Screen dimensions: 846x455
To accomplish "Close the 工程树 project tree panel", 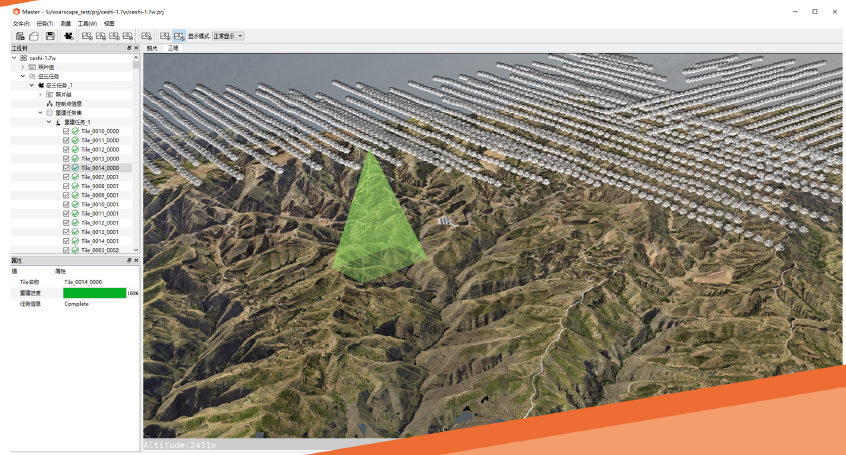I will point(136,48).
